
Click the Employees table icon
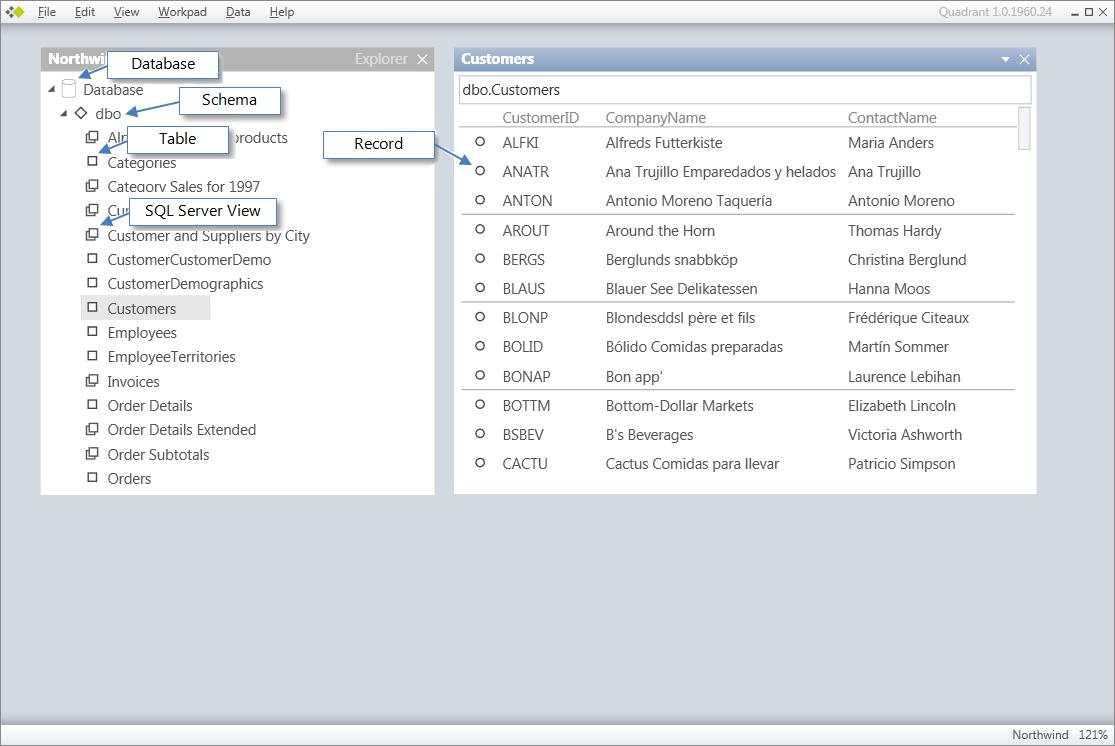point(92,331)
